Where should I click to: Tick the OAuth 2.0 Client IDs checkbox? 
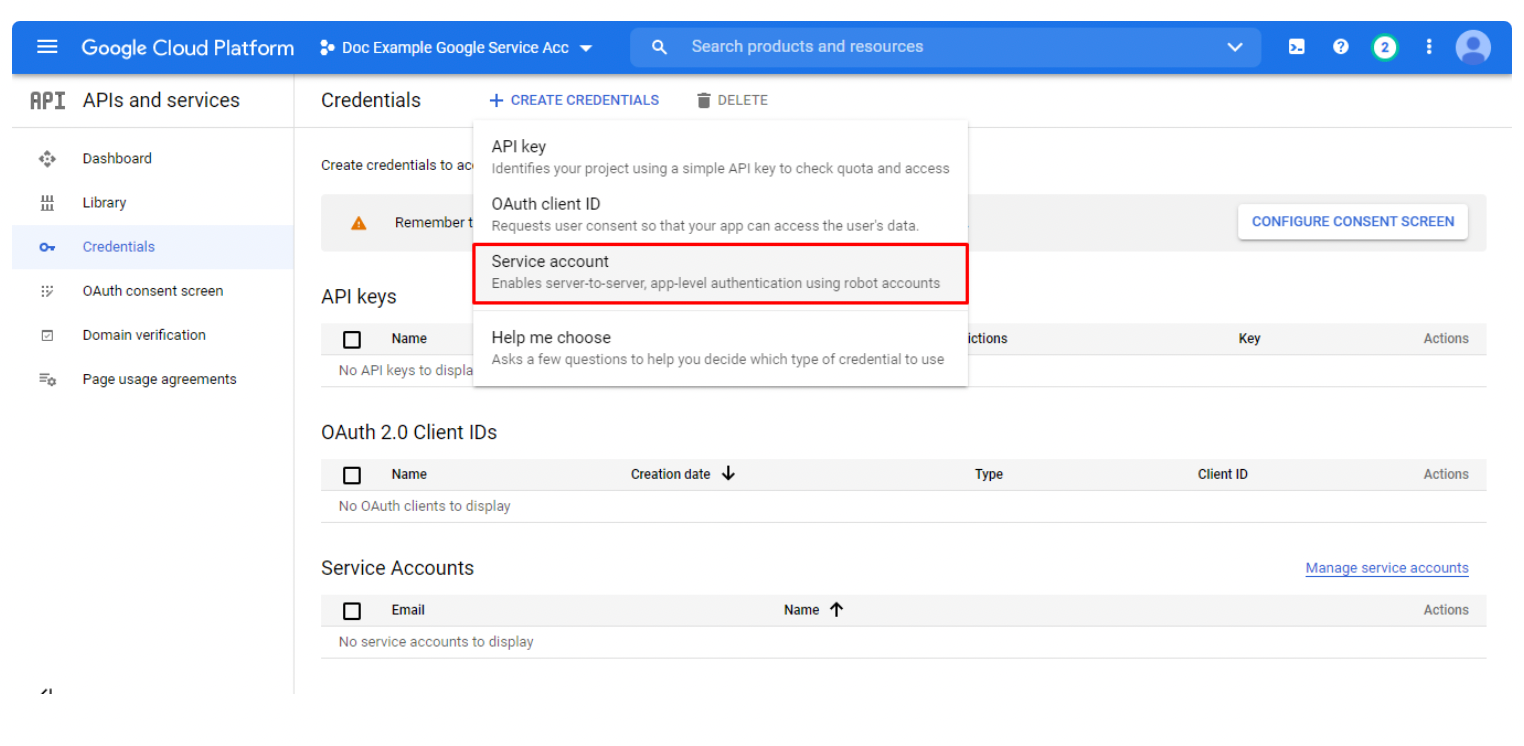352,475
